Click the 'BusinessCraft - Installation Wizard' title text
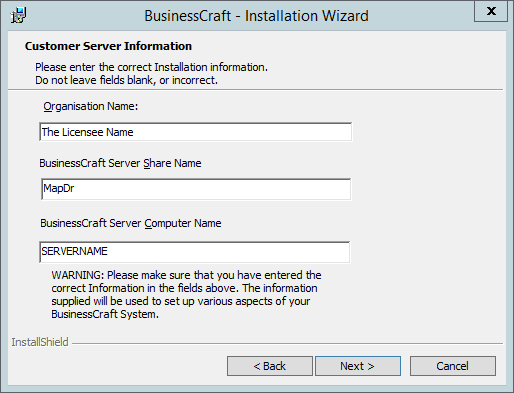This screenshot has width=514, height=393. click(256, 16)
